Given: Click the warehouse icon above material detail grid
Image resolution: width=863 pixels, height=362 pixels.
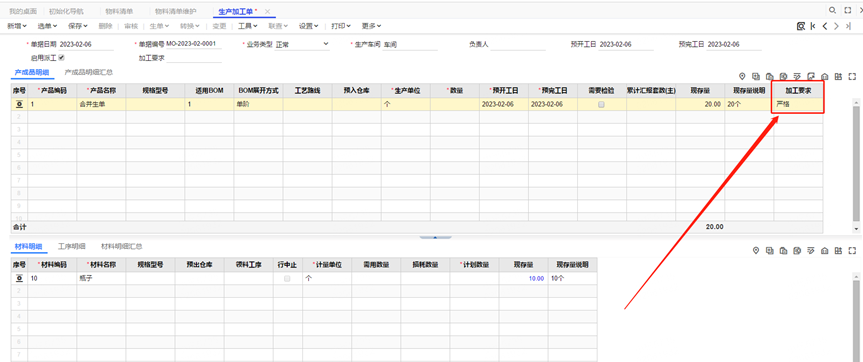Looking at the screenshot, I should (824, 250).
